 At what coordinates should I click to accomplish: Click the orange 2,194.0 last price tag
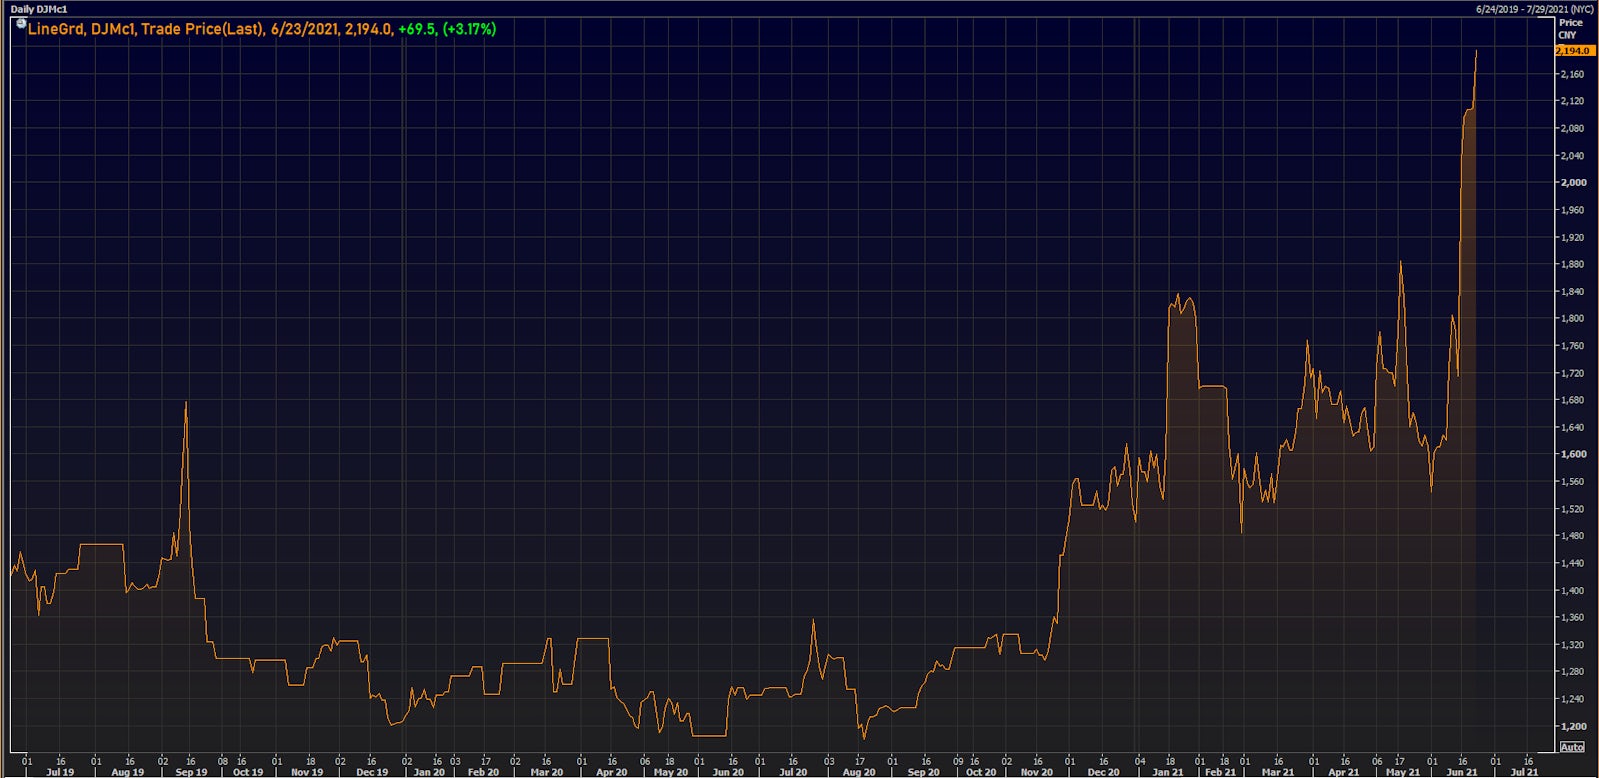(x=1574, y=50)
